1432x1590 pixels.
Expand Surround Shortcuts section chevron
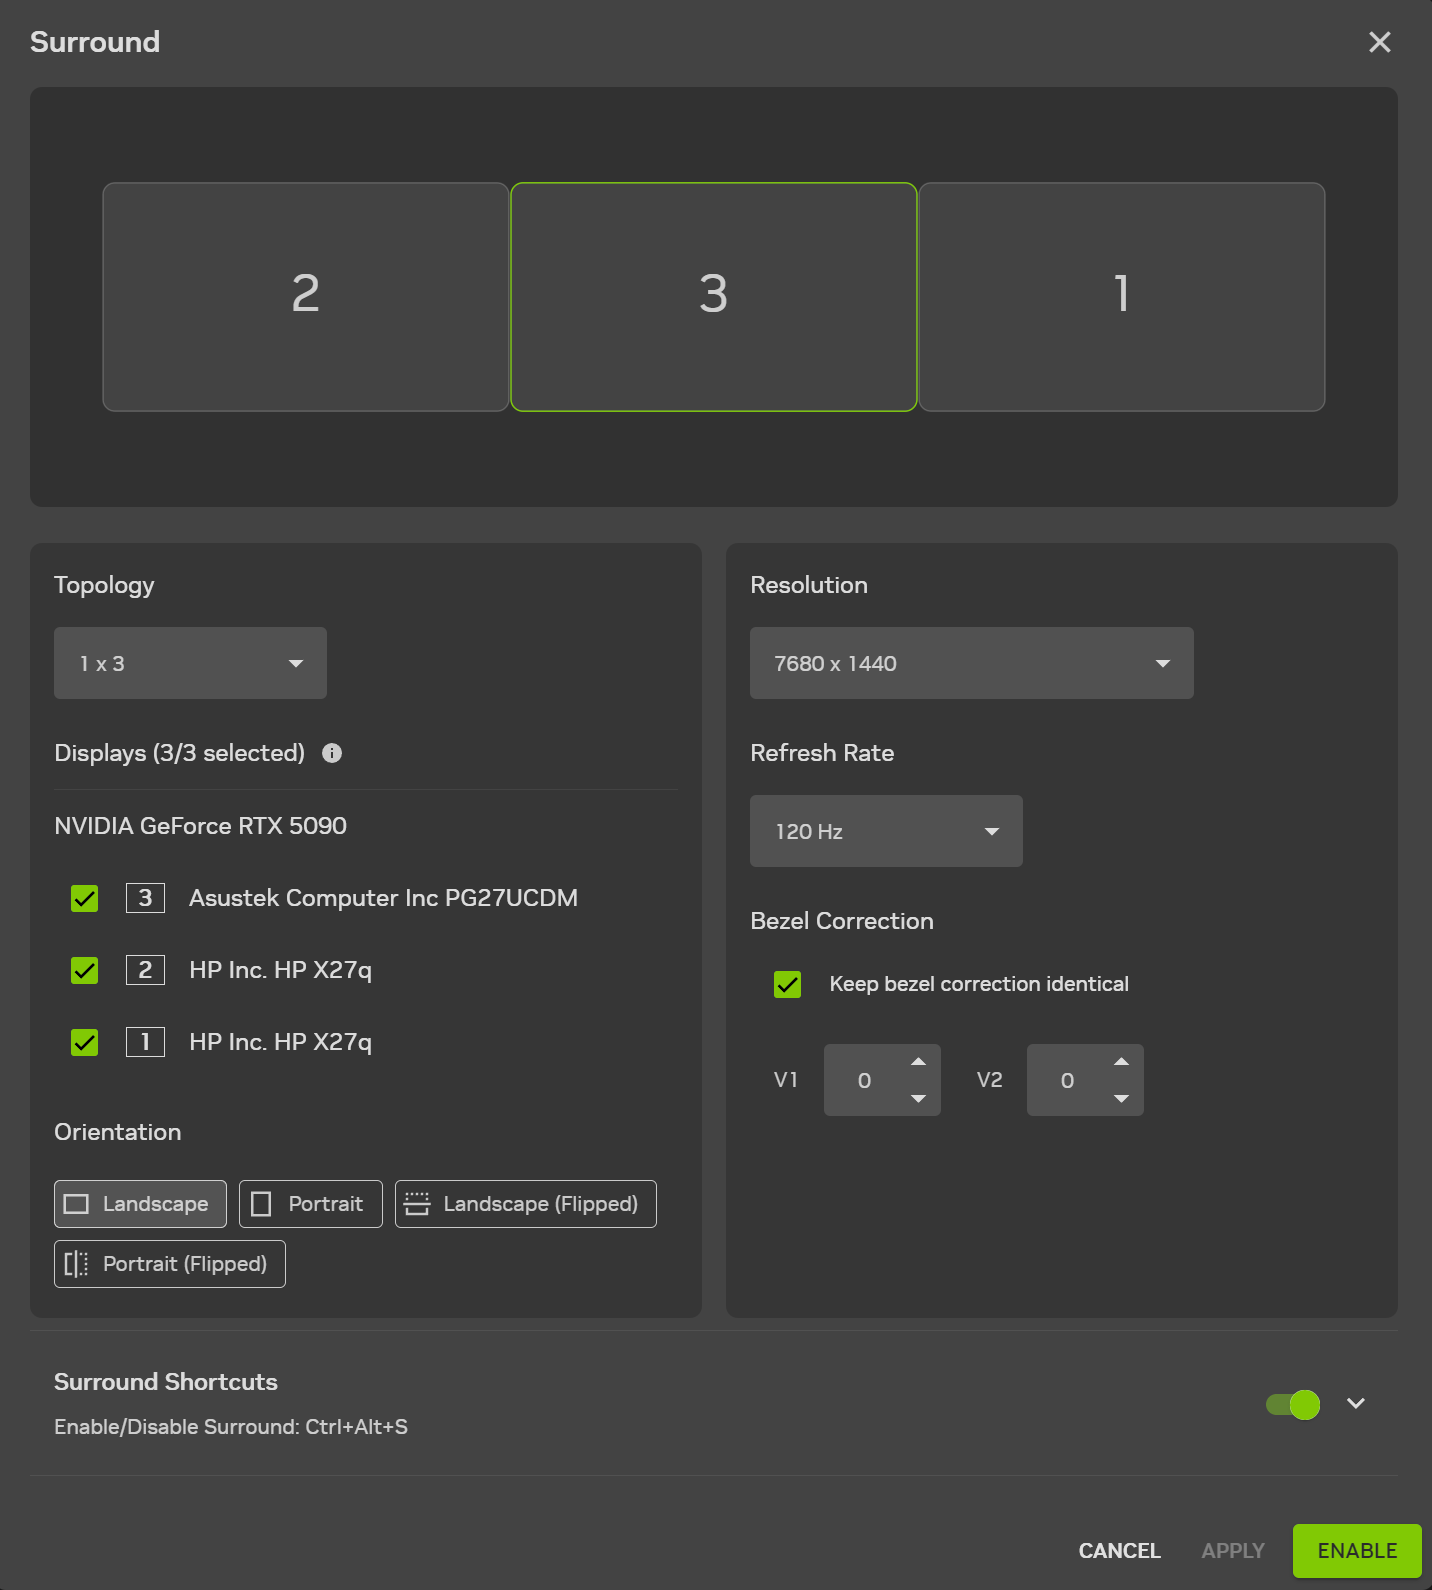point(1356,1404)
